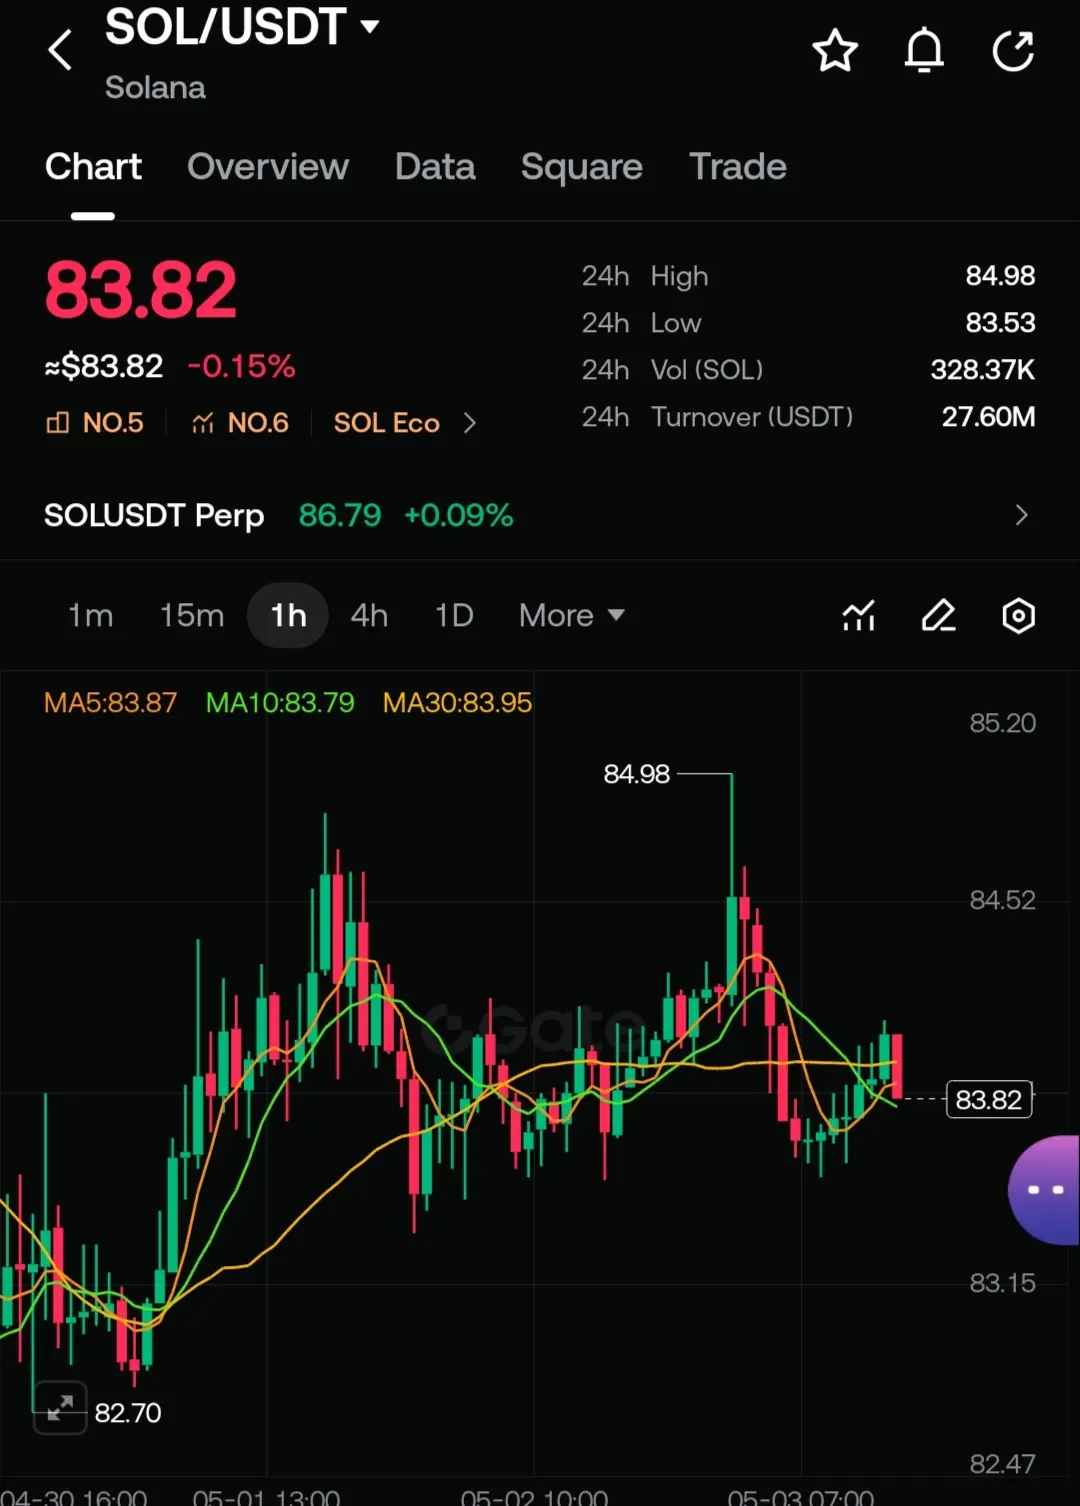1080x1506 pixels.
Task: Select the 1m timeframe
Action: (x=91, y=615)
